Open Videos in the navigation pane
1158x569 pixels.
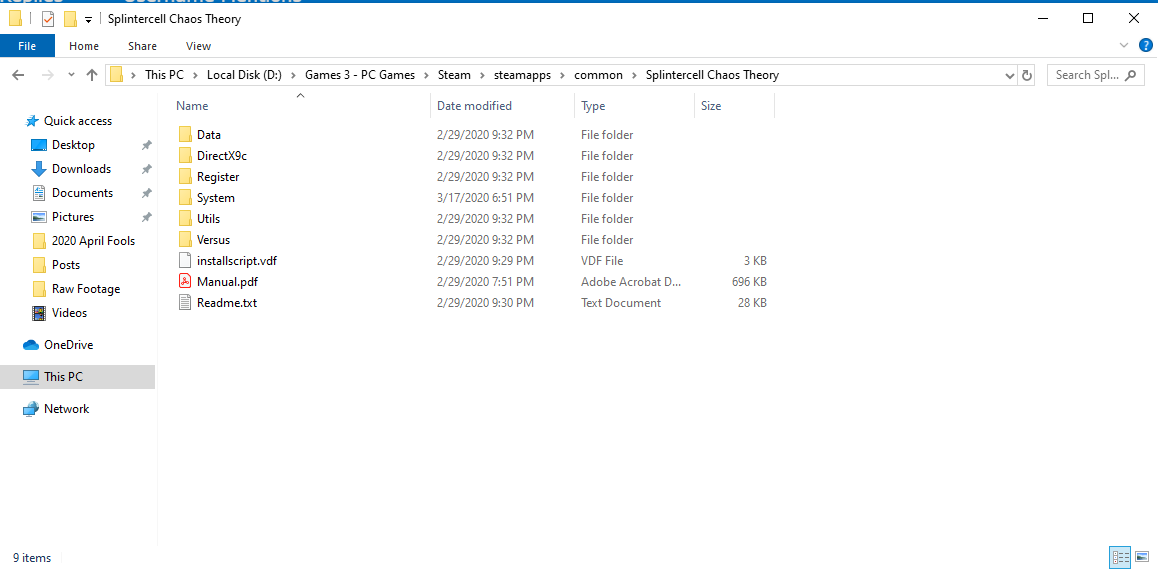pyautogui.click(x=69, y=313)
